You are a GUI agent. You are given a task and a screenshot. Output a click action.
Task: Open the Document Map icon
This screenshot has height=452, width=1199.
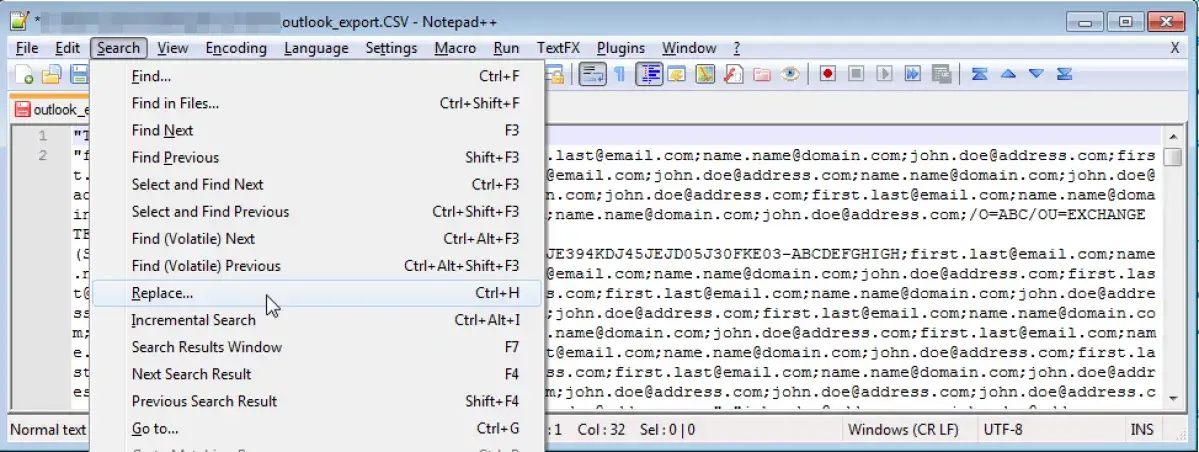pyautogui.click(x=705, y=74)
